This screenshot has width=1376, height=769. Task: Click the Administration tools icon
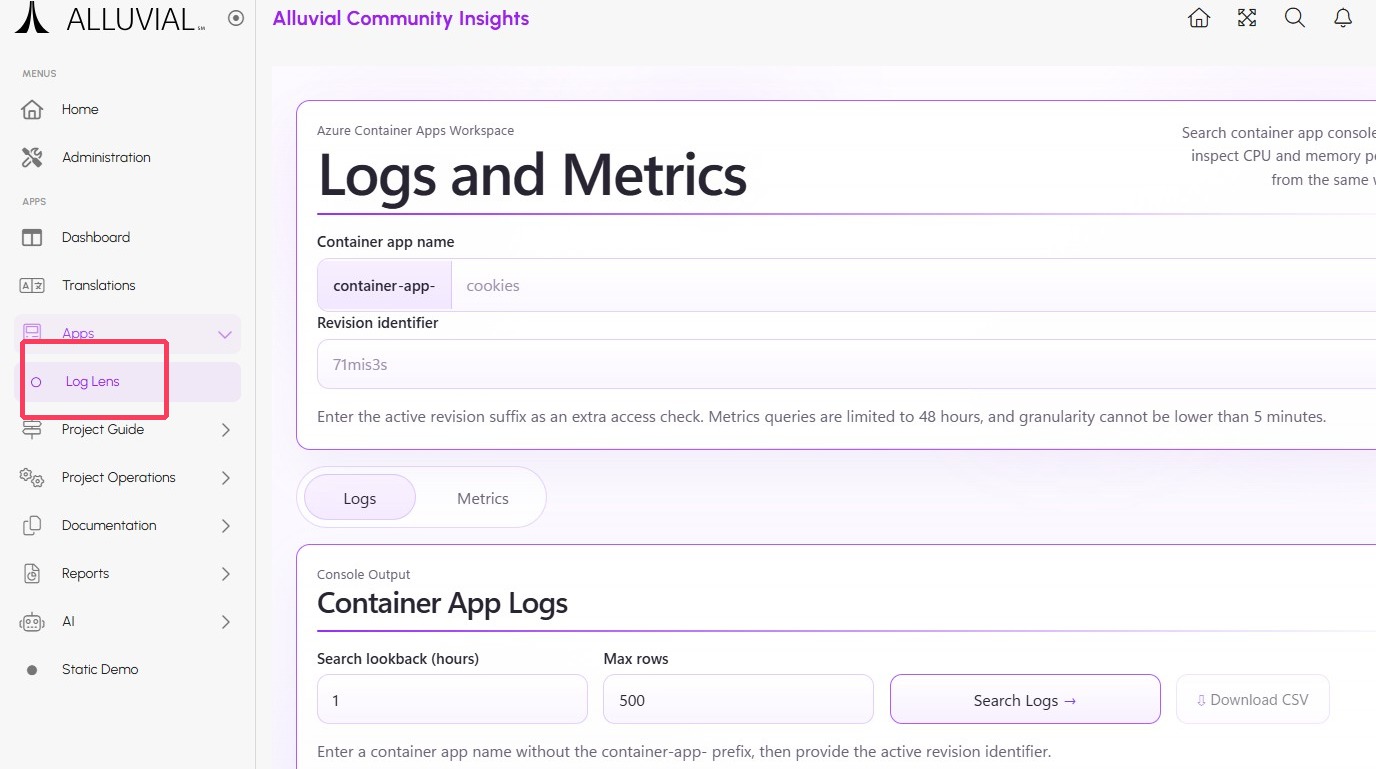32,157
